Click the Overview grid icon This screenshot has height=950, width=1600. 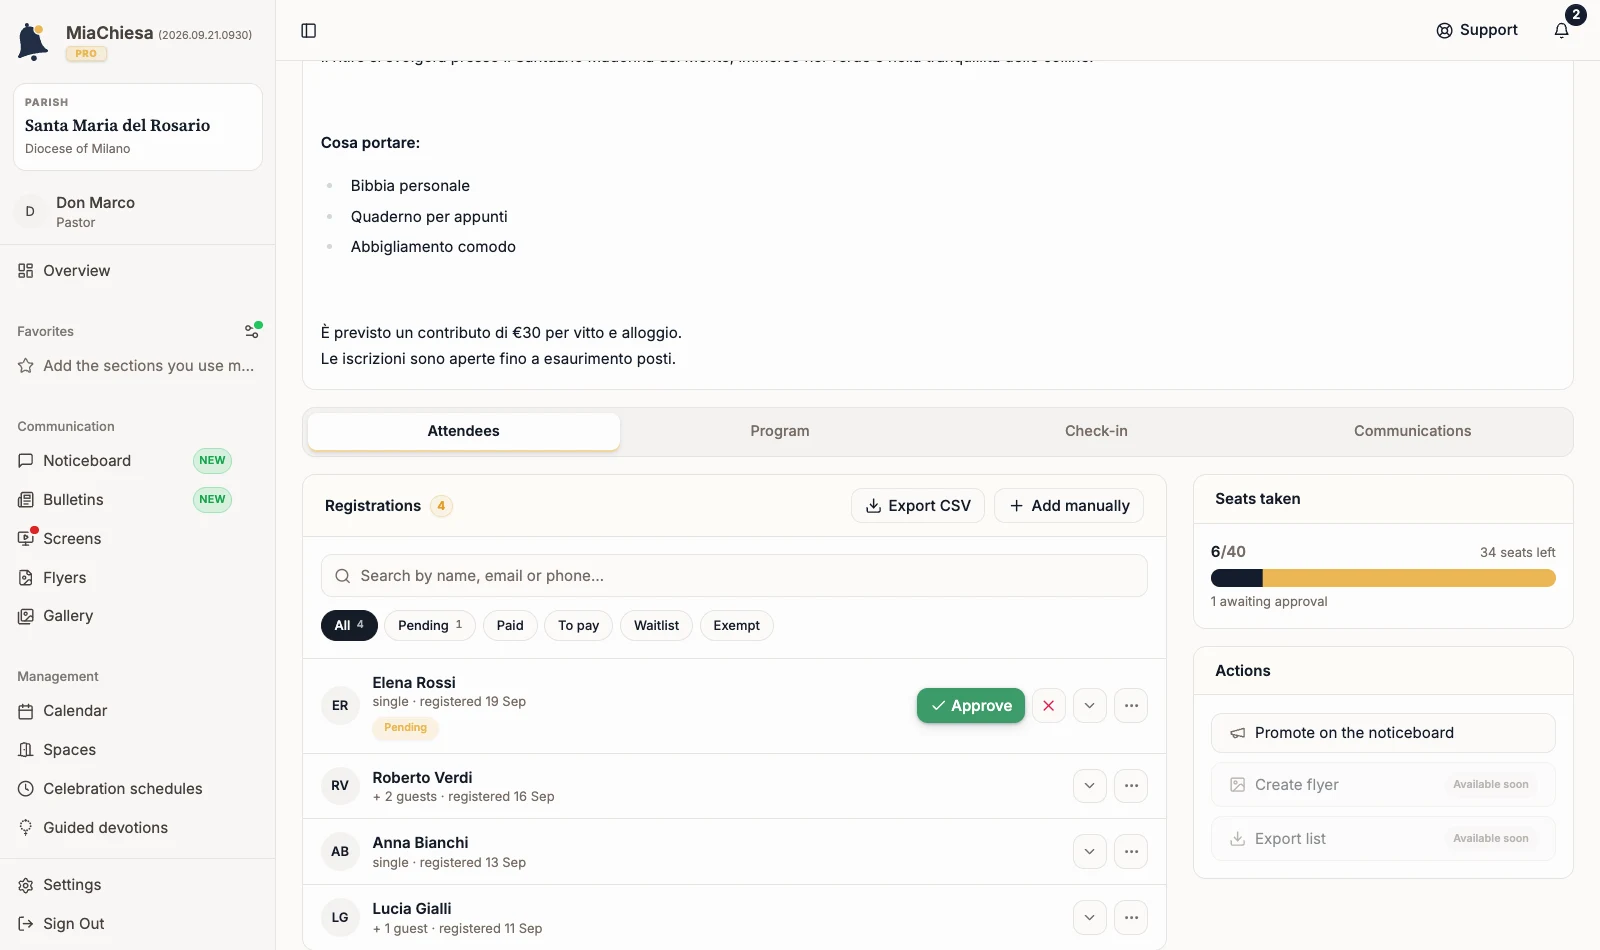tap(26, 271)
